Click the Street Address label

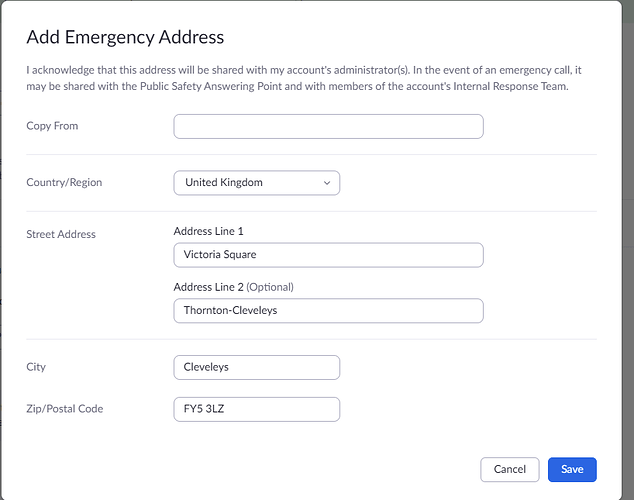pyautogui.click(x=61, y=234)
